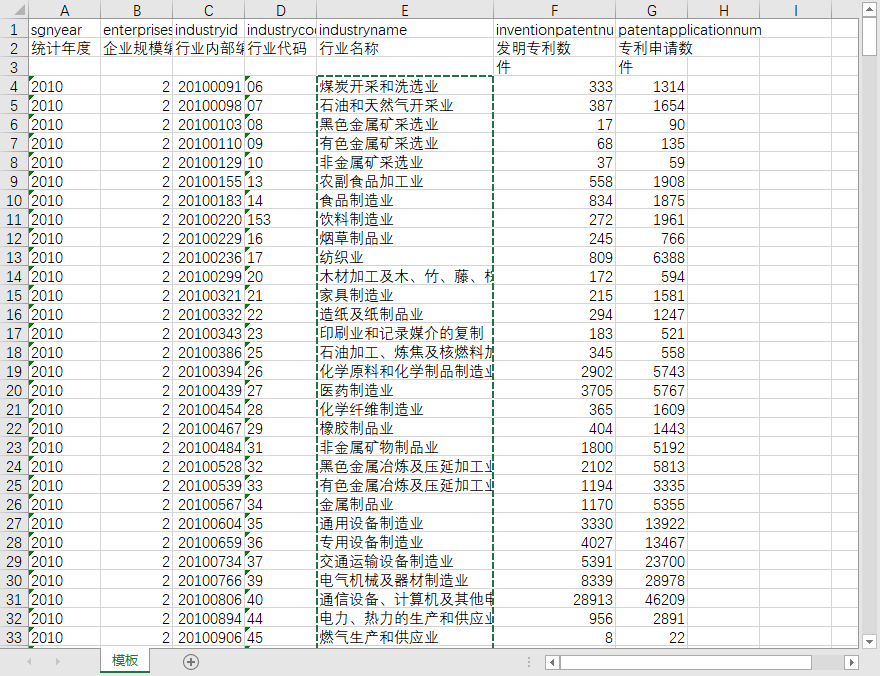880x676 pixels.
Task: Click the 发明专利数 cell
Action: click(x=554, y=48)
